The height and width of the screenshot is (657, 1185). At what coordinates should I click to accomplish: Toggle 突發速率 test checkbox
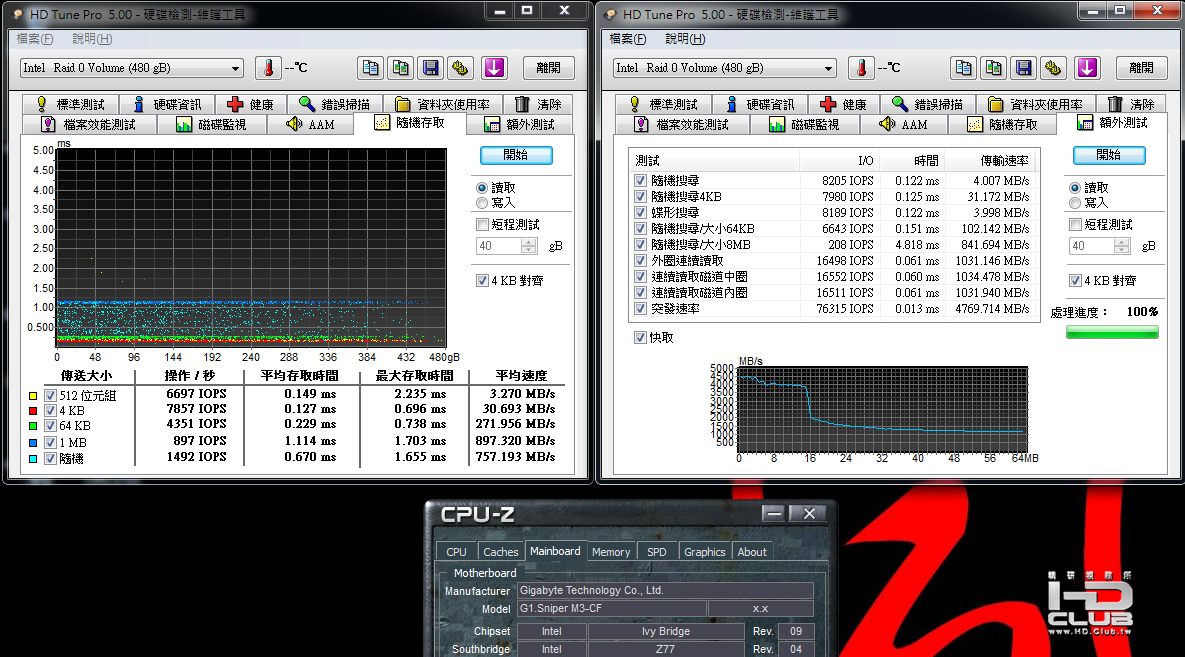coord(640,308)
